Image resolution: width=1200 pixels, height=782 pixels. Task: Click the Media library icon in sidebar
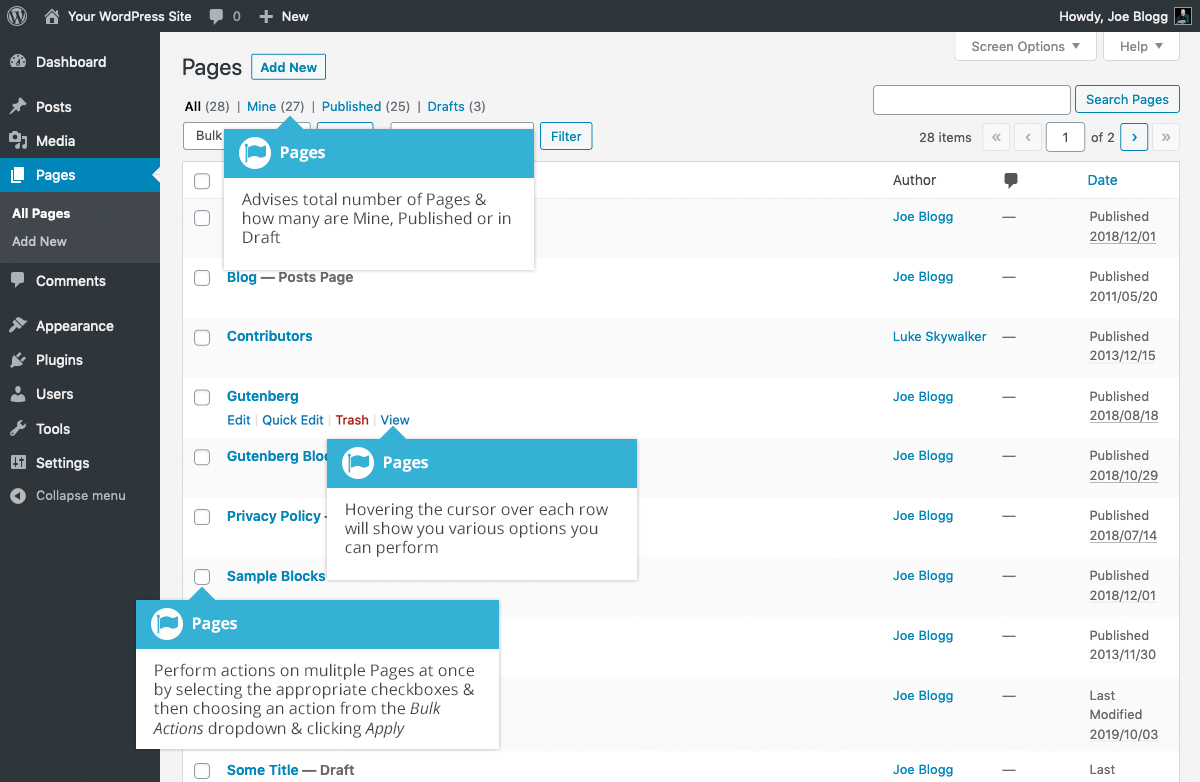click(x=18, y=141)
